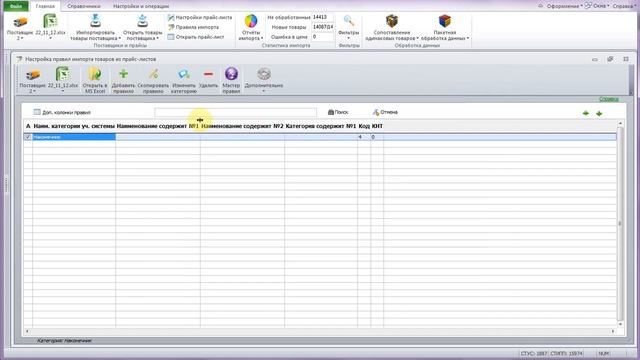Open the 22_11_12.xlsx Excel file in main ribbon
Viewport: 640px width, 360px height.
[50, 21]
